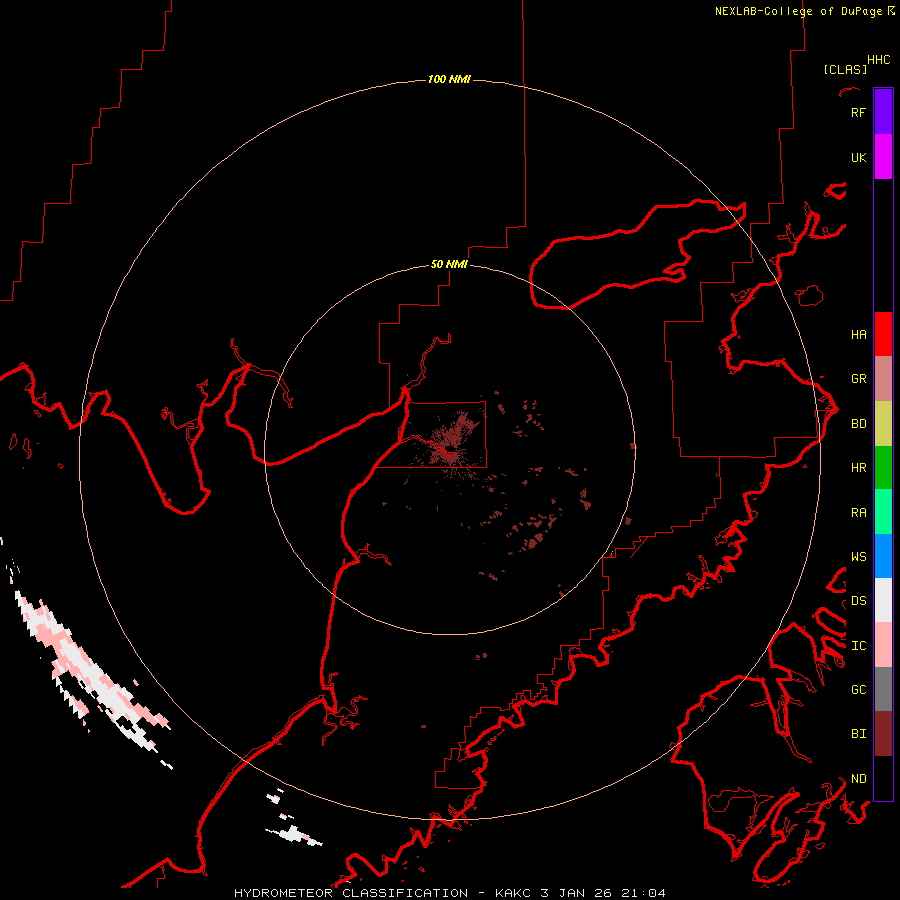Click the 'DS' legend label
The width and height of the screenshot is (900, 900).
click(x=858, y=601)
